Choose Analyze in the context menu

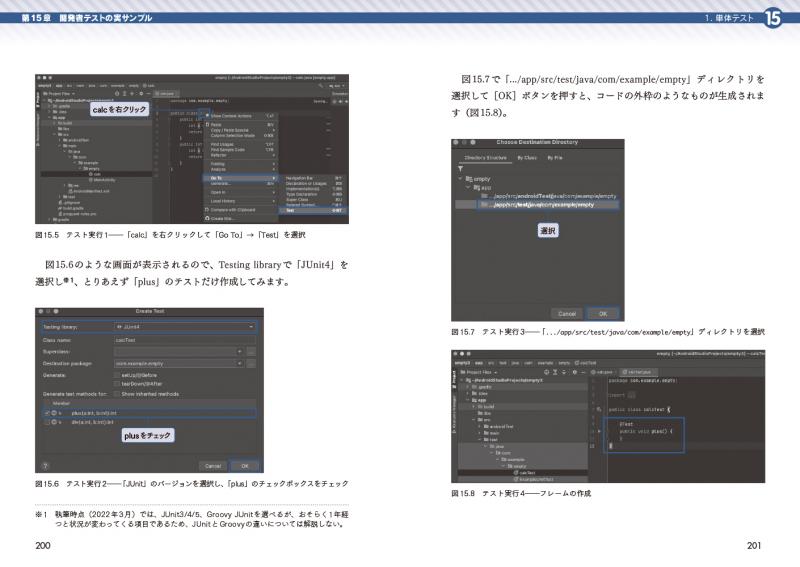(240, 169)
